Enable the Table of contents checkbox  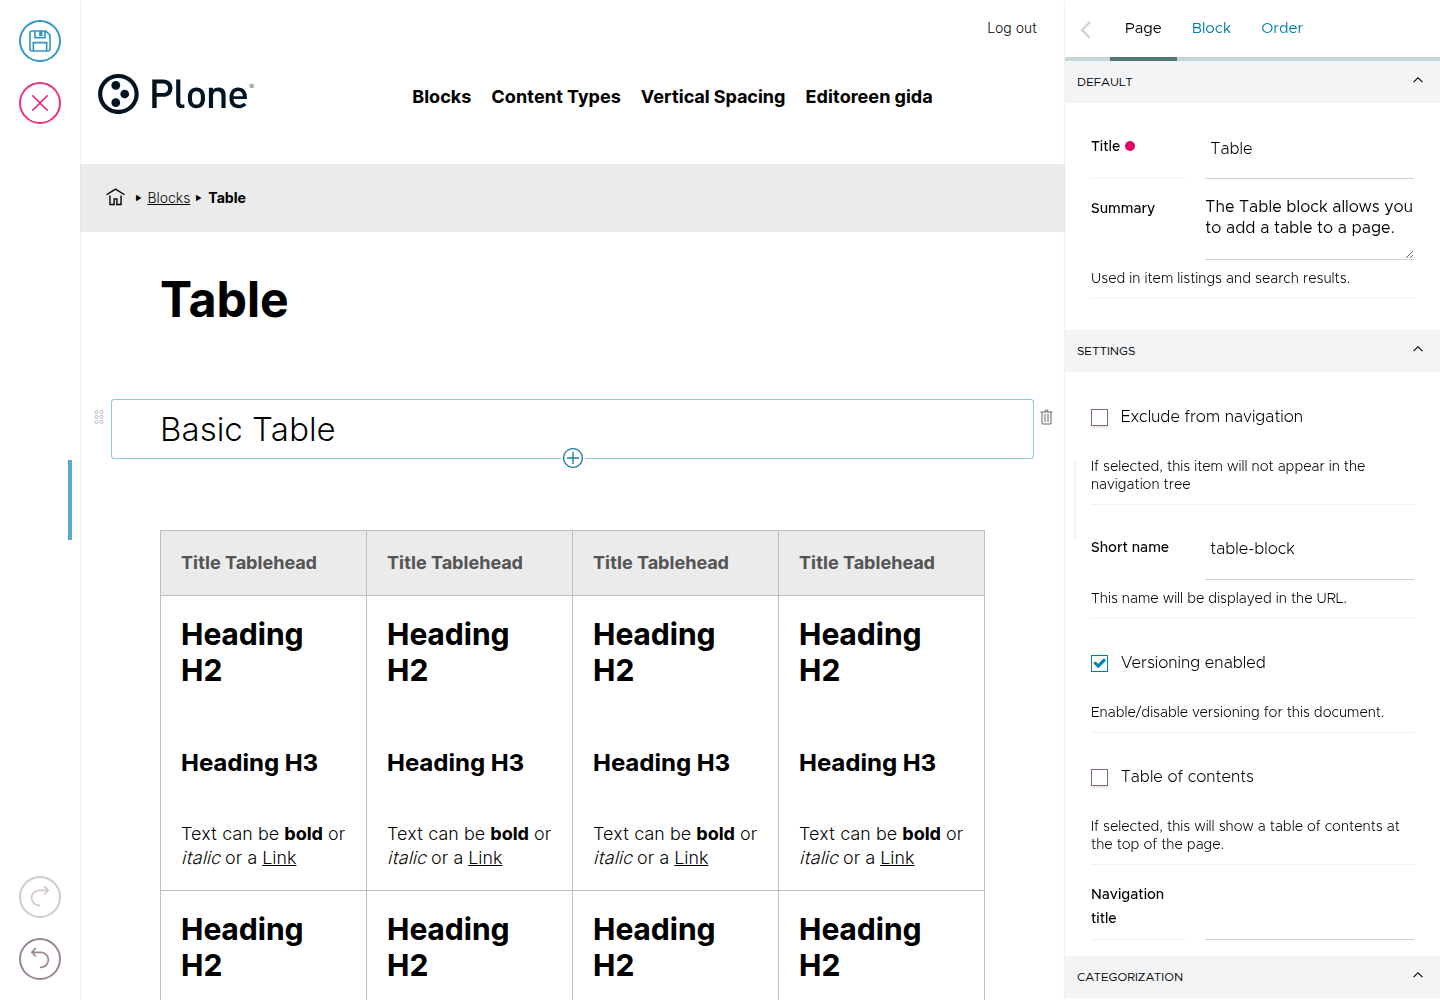pos(1100,777)
